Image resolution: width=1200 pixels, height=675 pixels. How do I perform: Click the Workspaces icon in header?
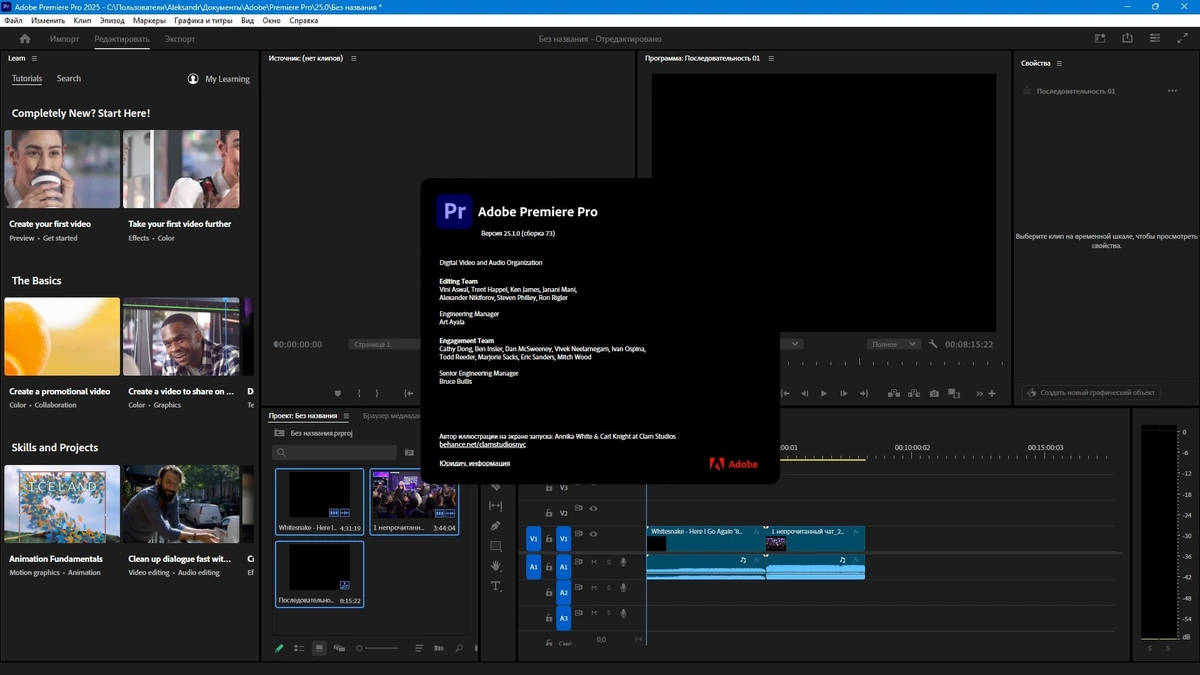click(x=1100, y=39)
